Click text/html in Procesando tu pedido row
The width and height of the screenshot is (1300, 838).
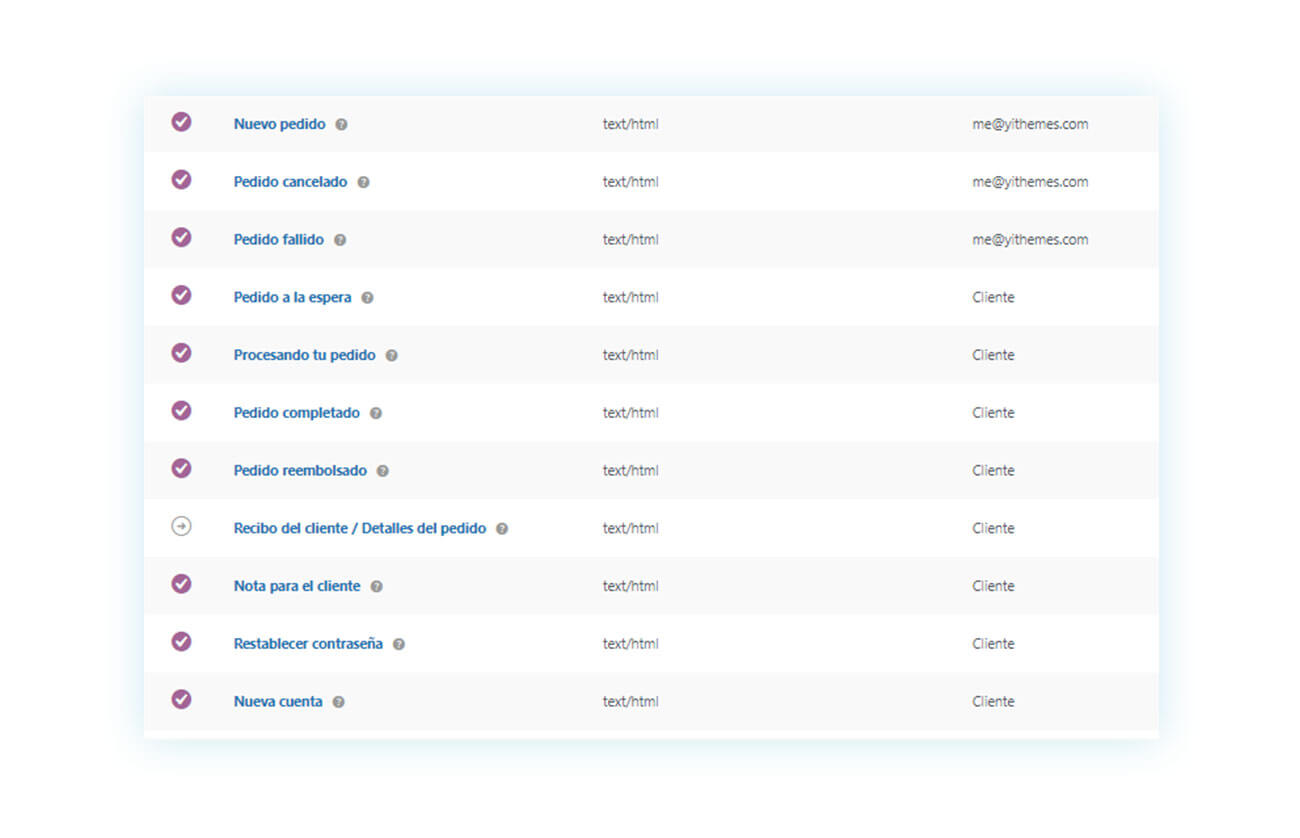point(631,355)
